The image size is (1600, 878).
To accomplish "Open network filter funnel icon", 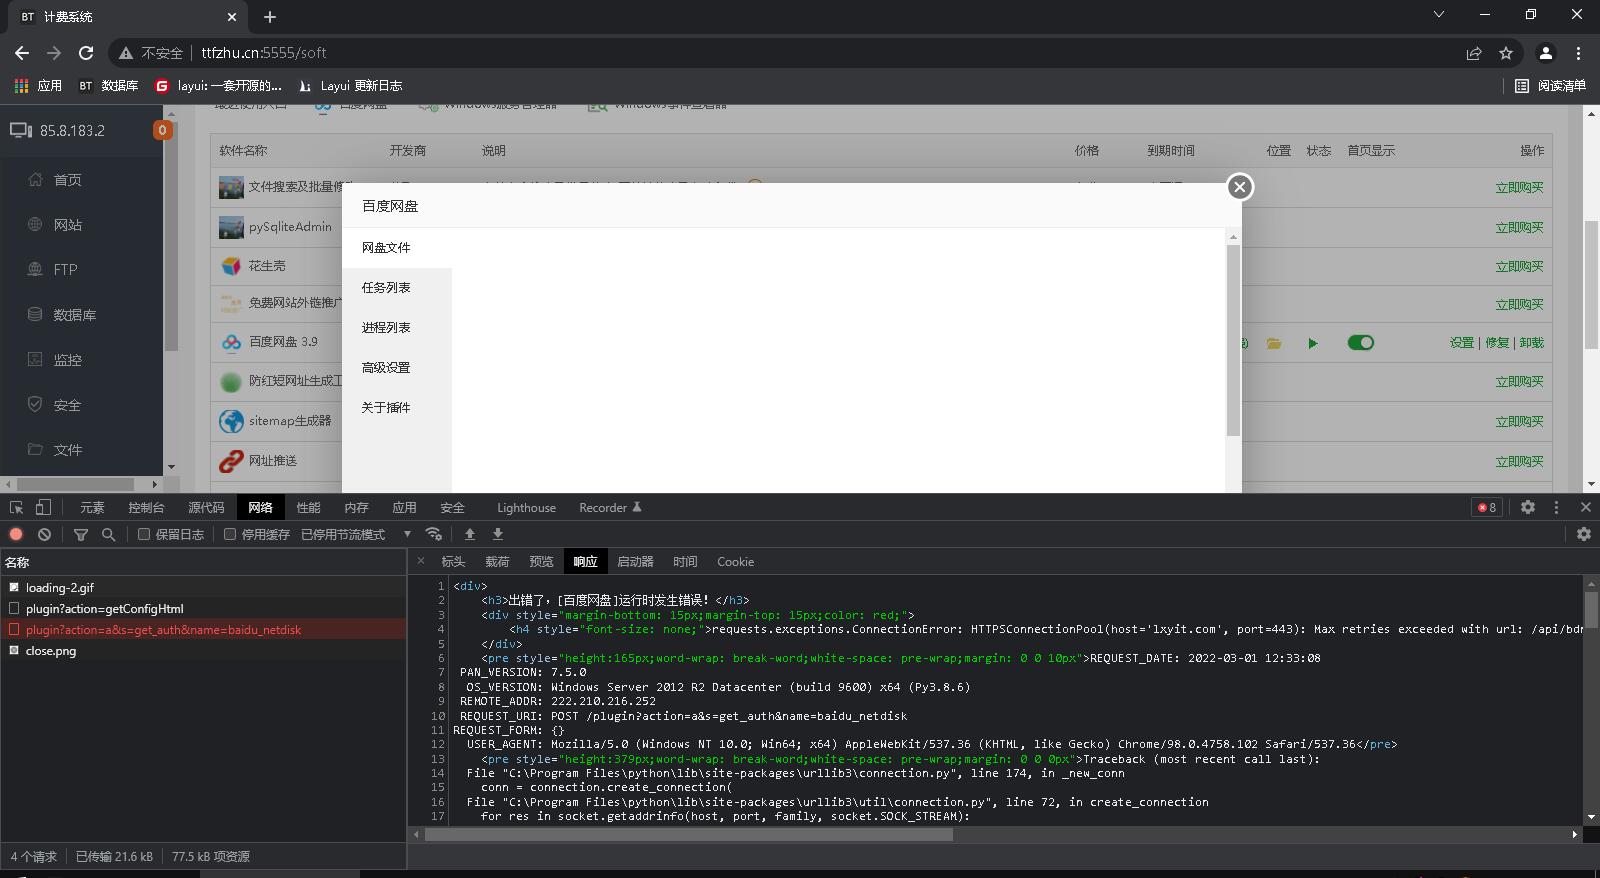I will [x=81, y=535].
